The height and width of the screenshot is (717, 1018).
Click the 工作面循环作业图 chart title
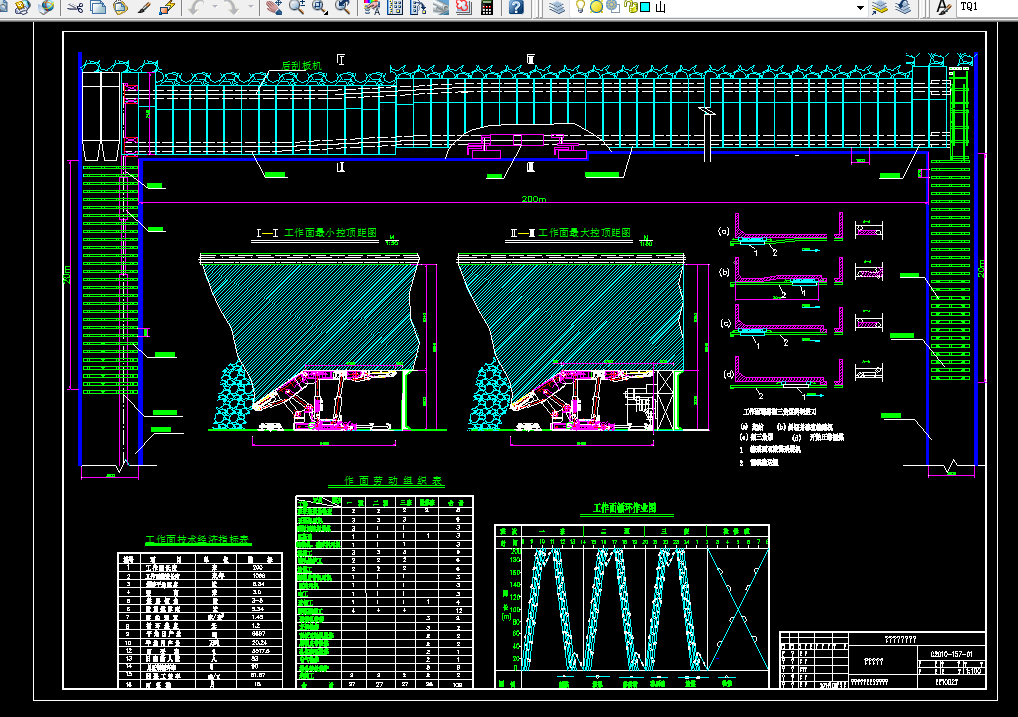pos(625,508)
